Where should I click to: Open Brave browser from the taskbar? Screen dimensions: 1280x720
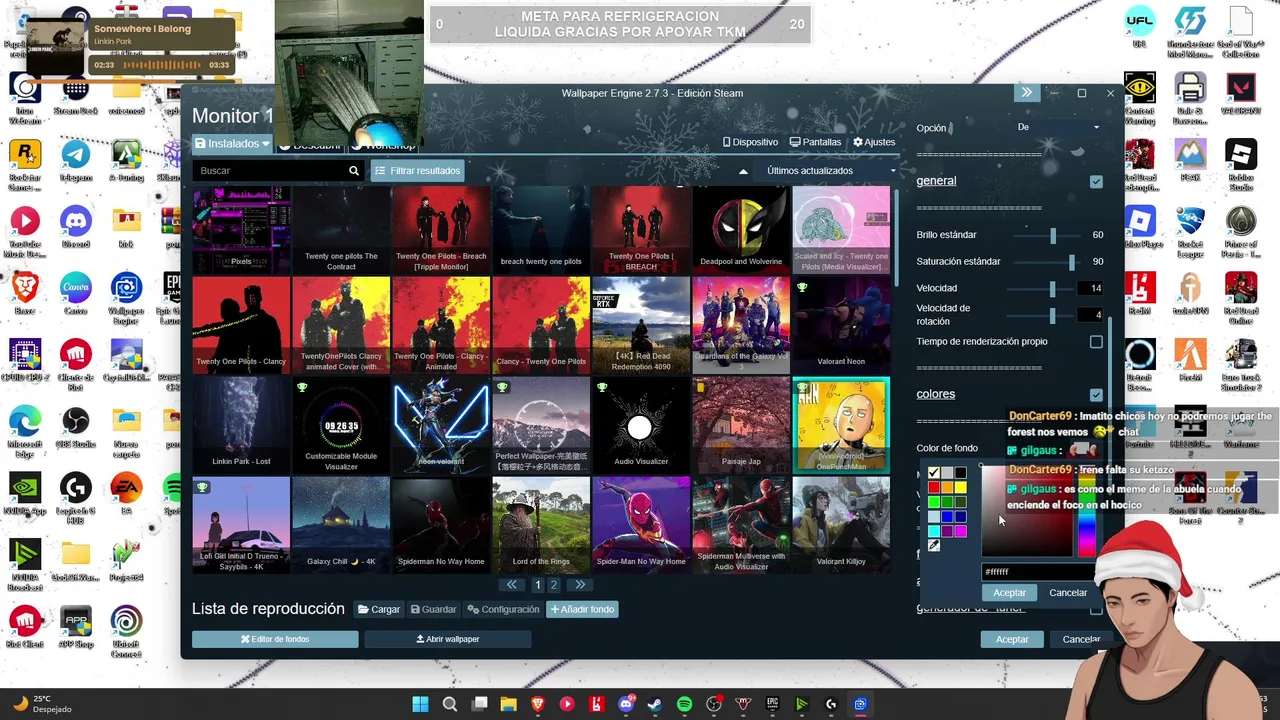point(538,704)
